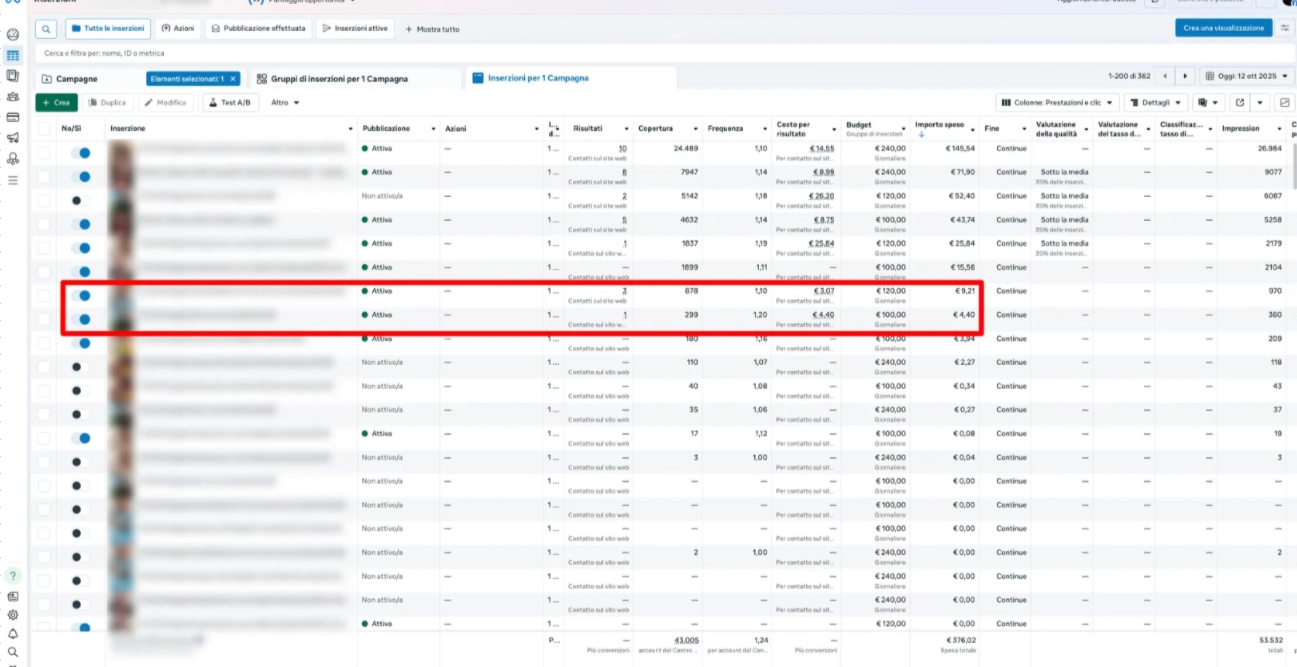Open the charts panel icon at toolbar end
This screenshot has height=667, width=1297.
pos(1285,102)
